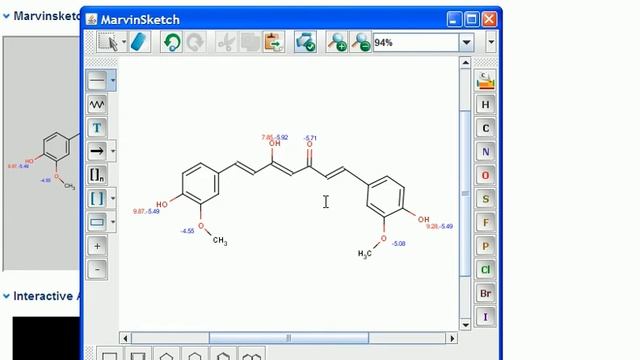Click the central ketone O atom
Viewport: 640px width, 360px height.
(309, 144)
